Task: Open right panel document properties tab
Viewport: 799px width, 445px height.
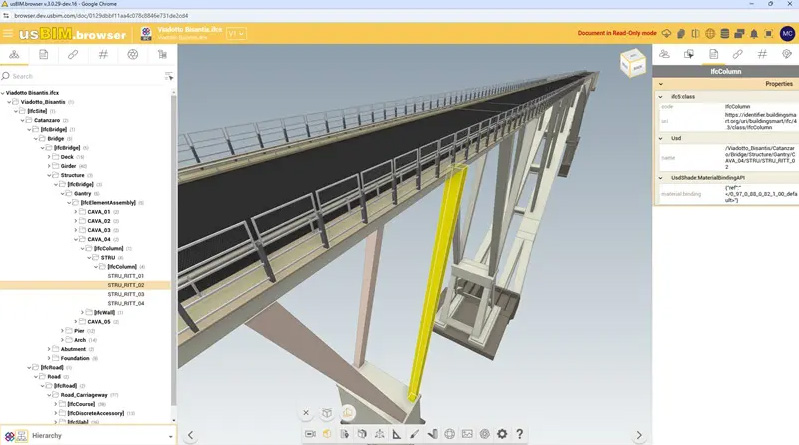Action: click(713, 54)
